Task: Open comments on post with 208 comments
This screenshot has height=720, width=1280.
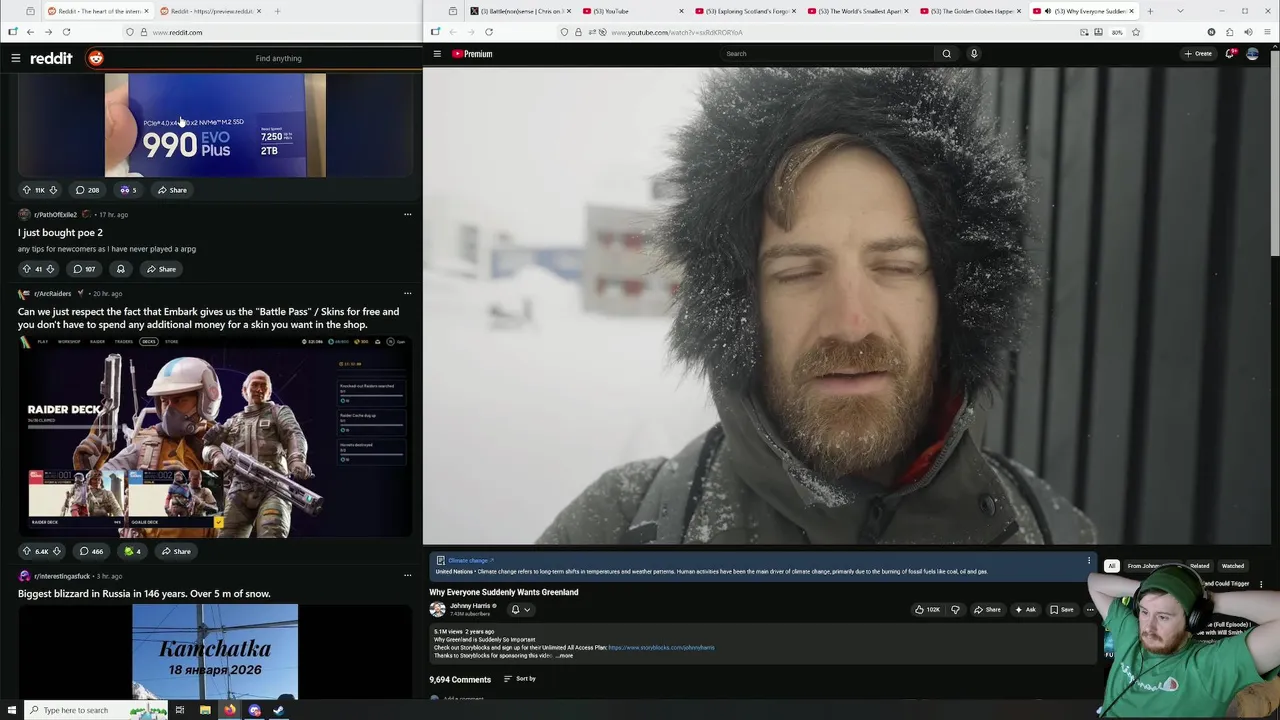Action: click(86, 190)
